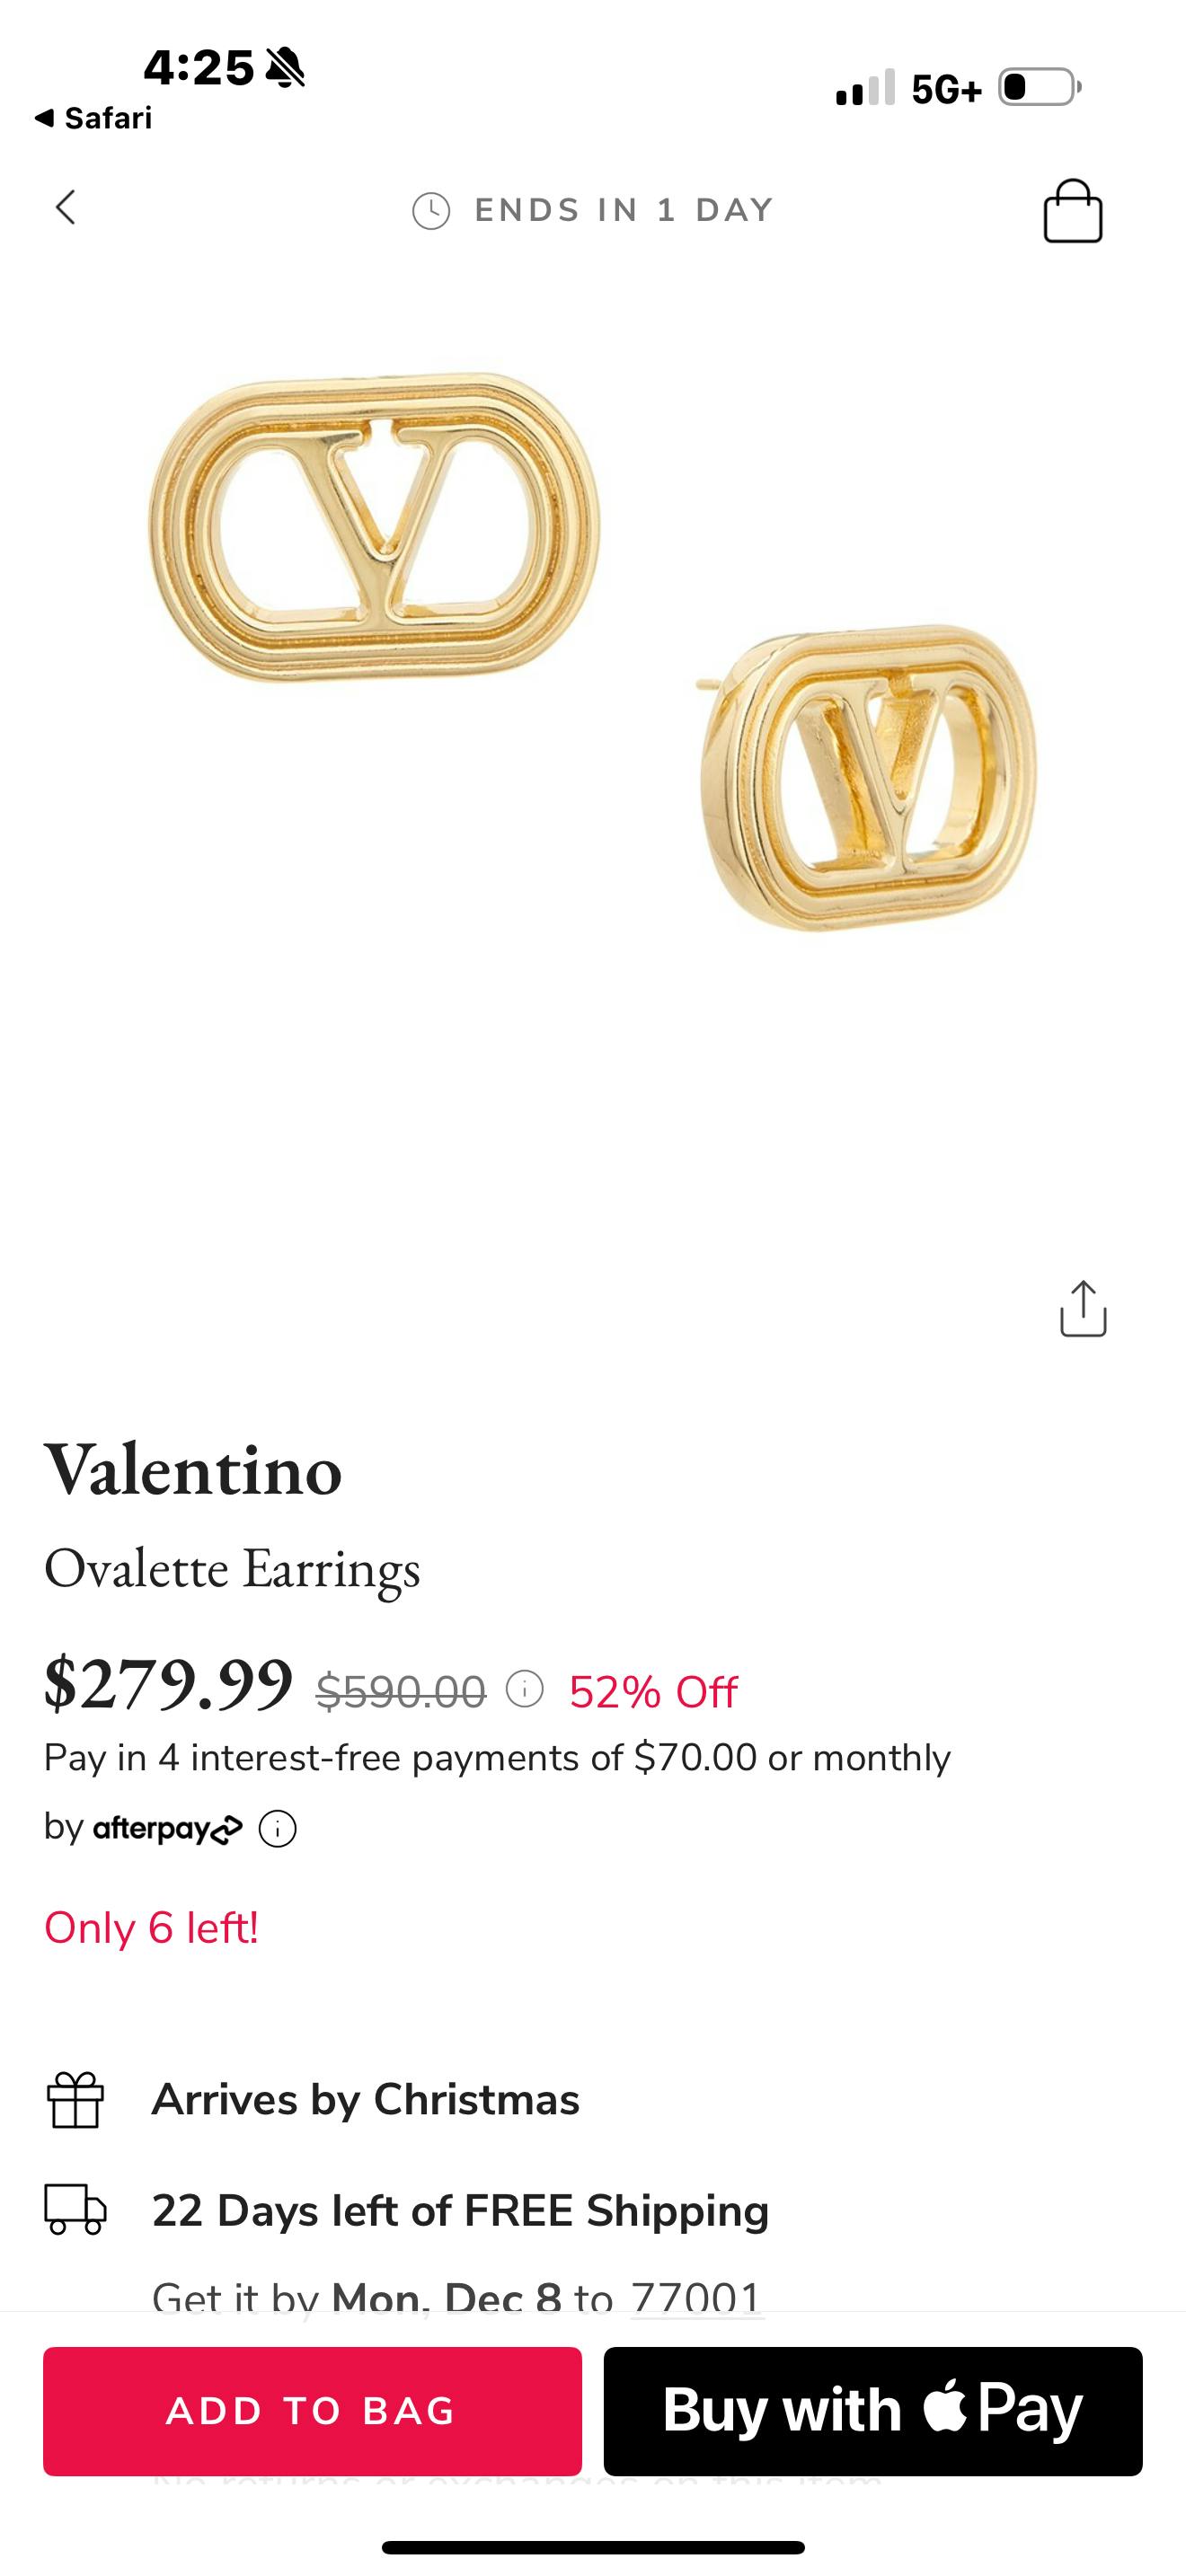The width and height of the screenshot is (1186, 2576).
Task: Open the Afterpay info icon
Action: [277, 1829]
